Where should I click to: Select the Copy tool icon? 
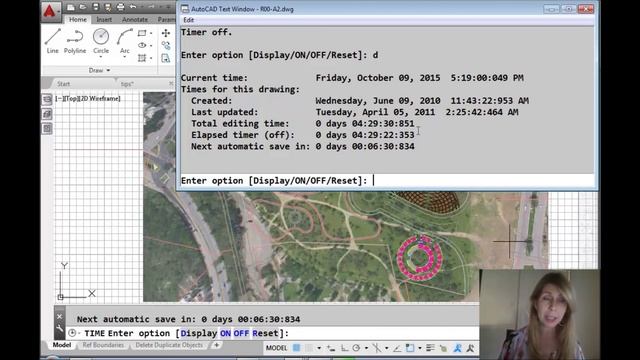pyautogui.click(x=166, y=45)
